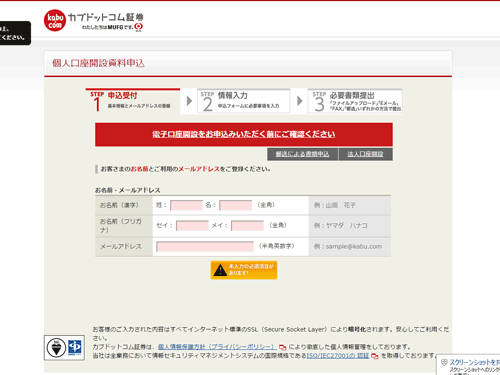Image resolution: width=500 pixels, height=375 pixels.
Task: Click the arrow between Step 1 and Step 2
Action: [x=189, y=101]
